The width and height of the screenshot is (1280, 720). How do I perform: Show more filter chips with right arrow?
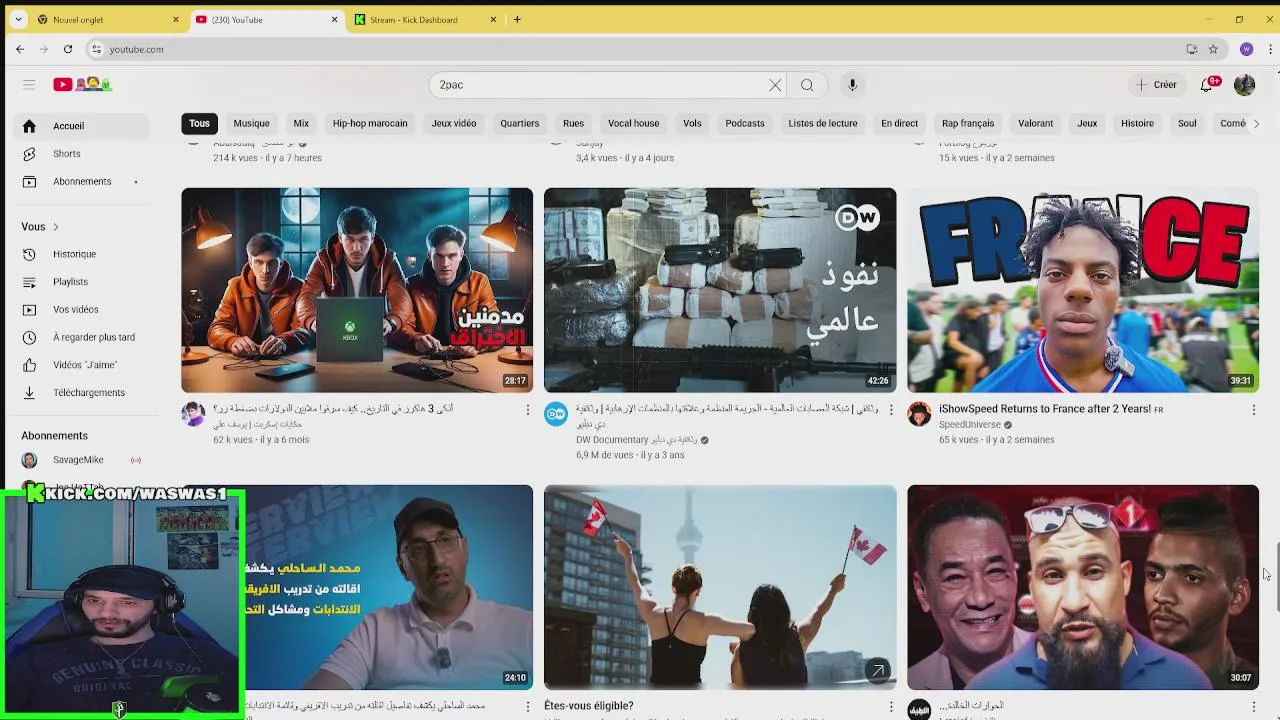(x=1256, y=124)
